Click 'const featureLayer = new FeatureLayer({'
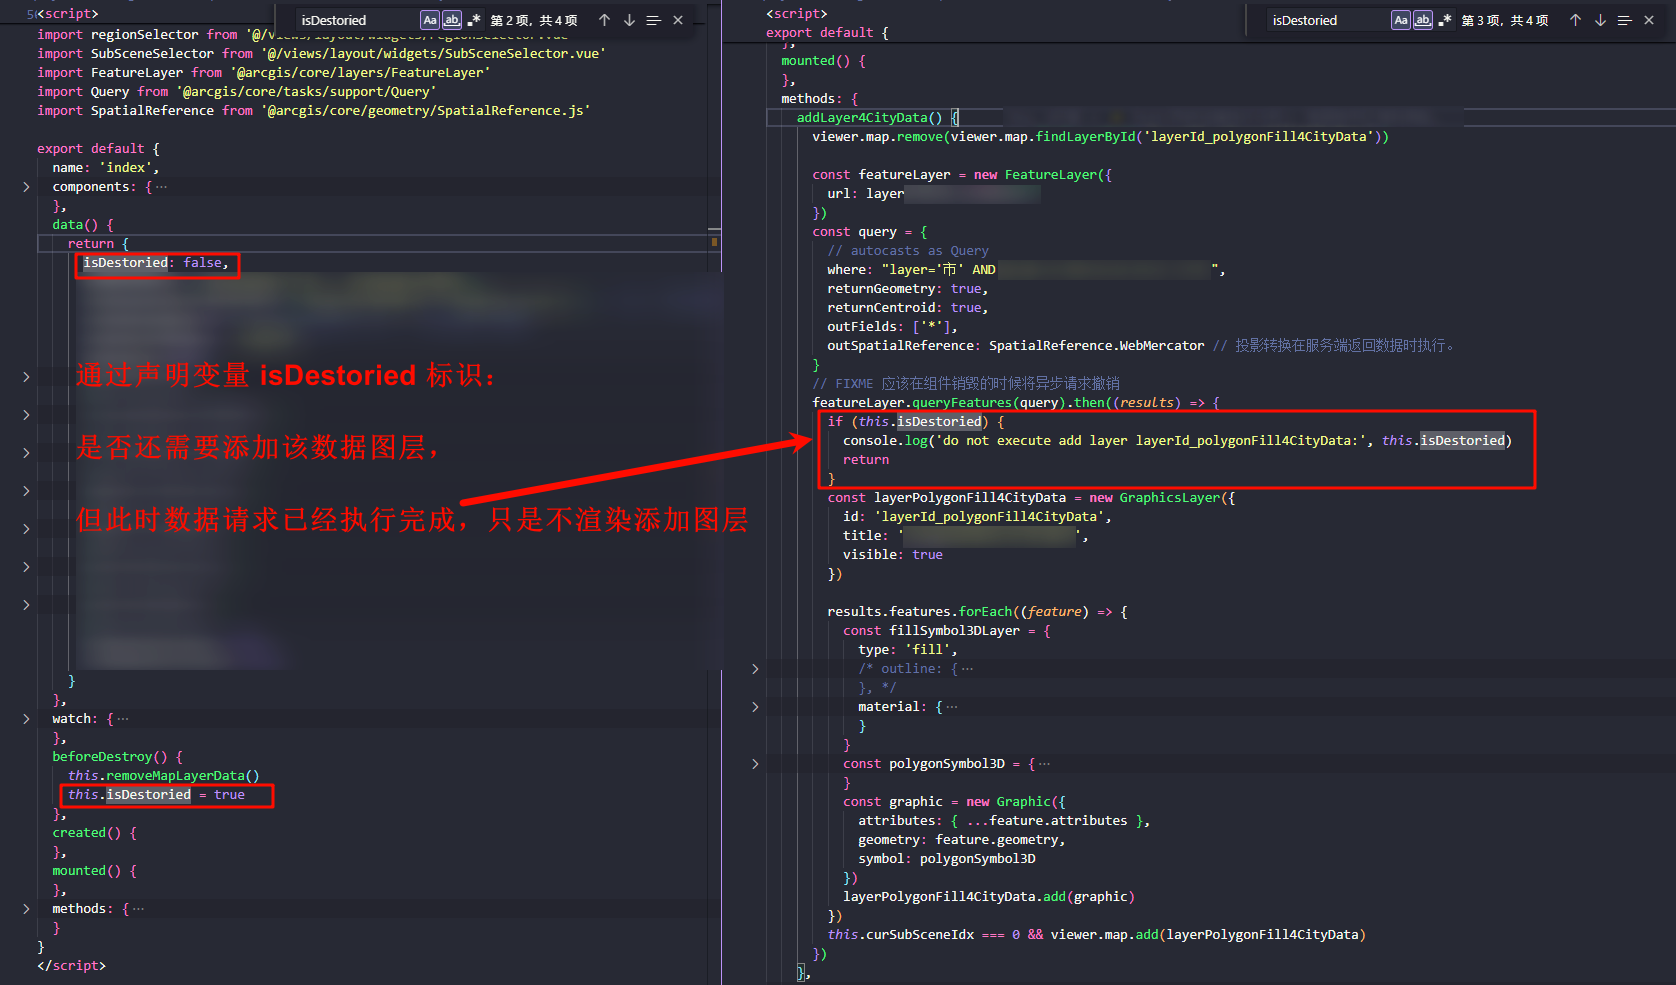1676x985 pixels. point(962,175)
